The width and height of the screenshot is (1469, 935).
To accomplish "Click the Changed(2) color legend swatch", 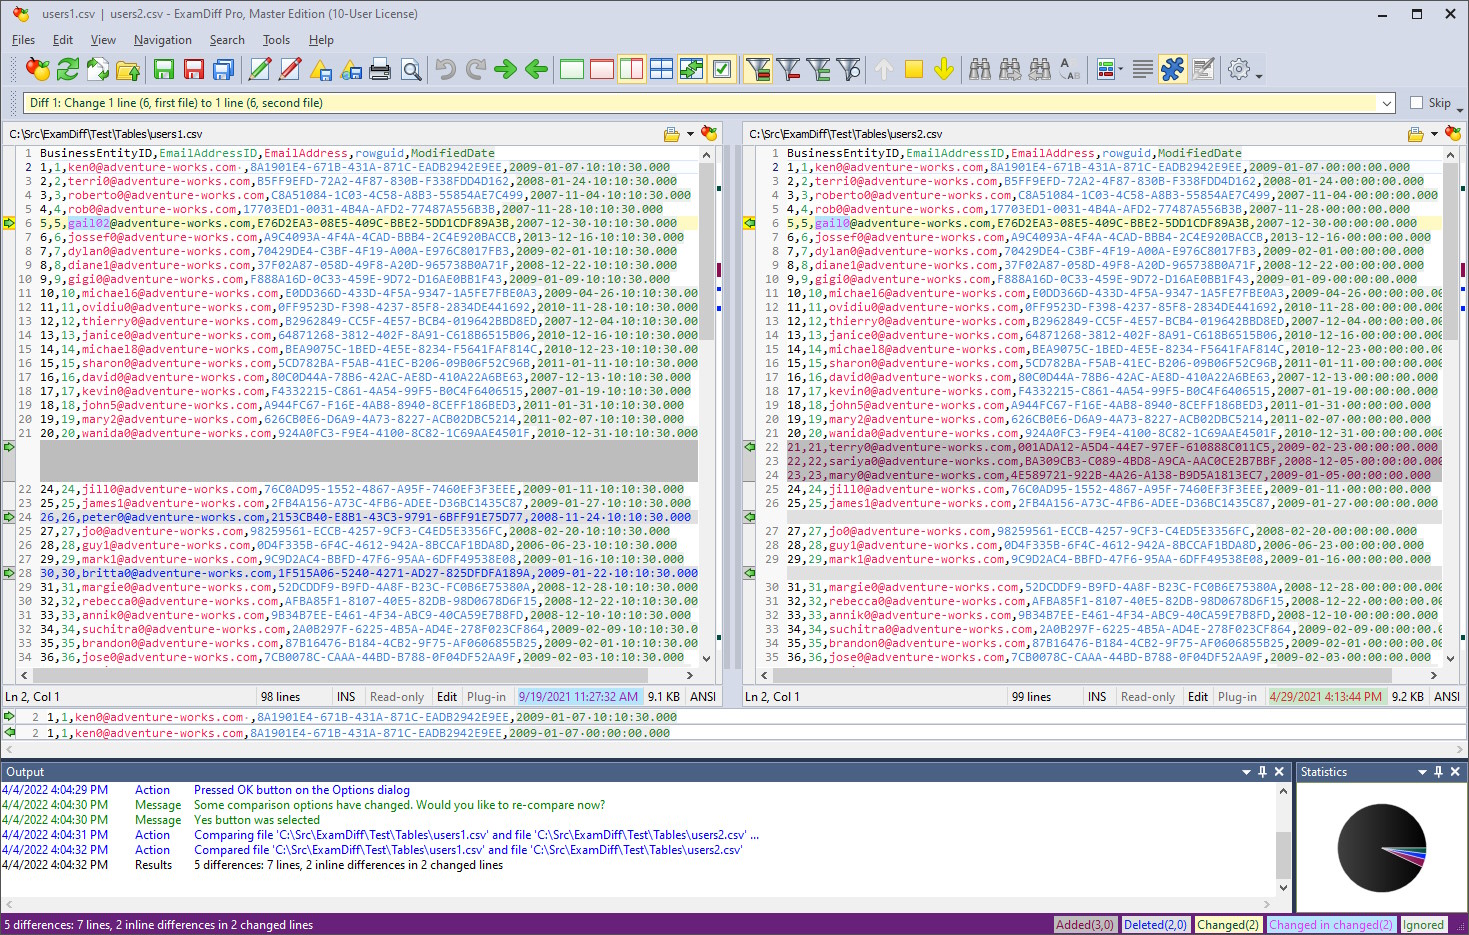I will click(x=1228, y=925).
